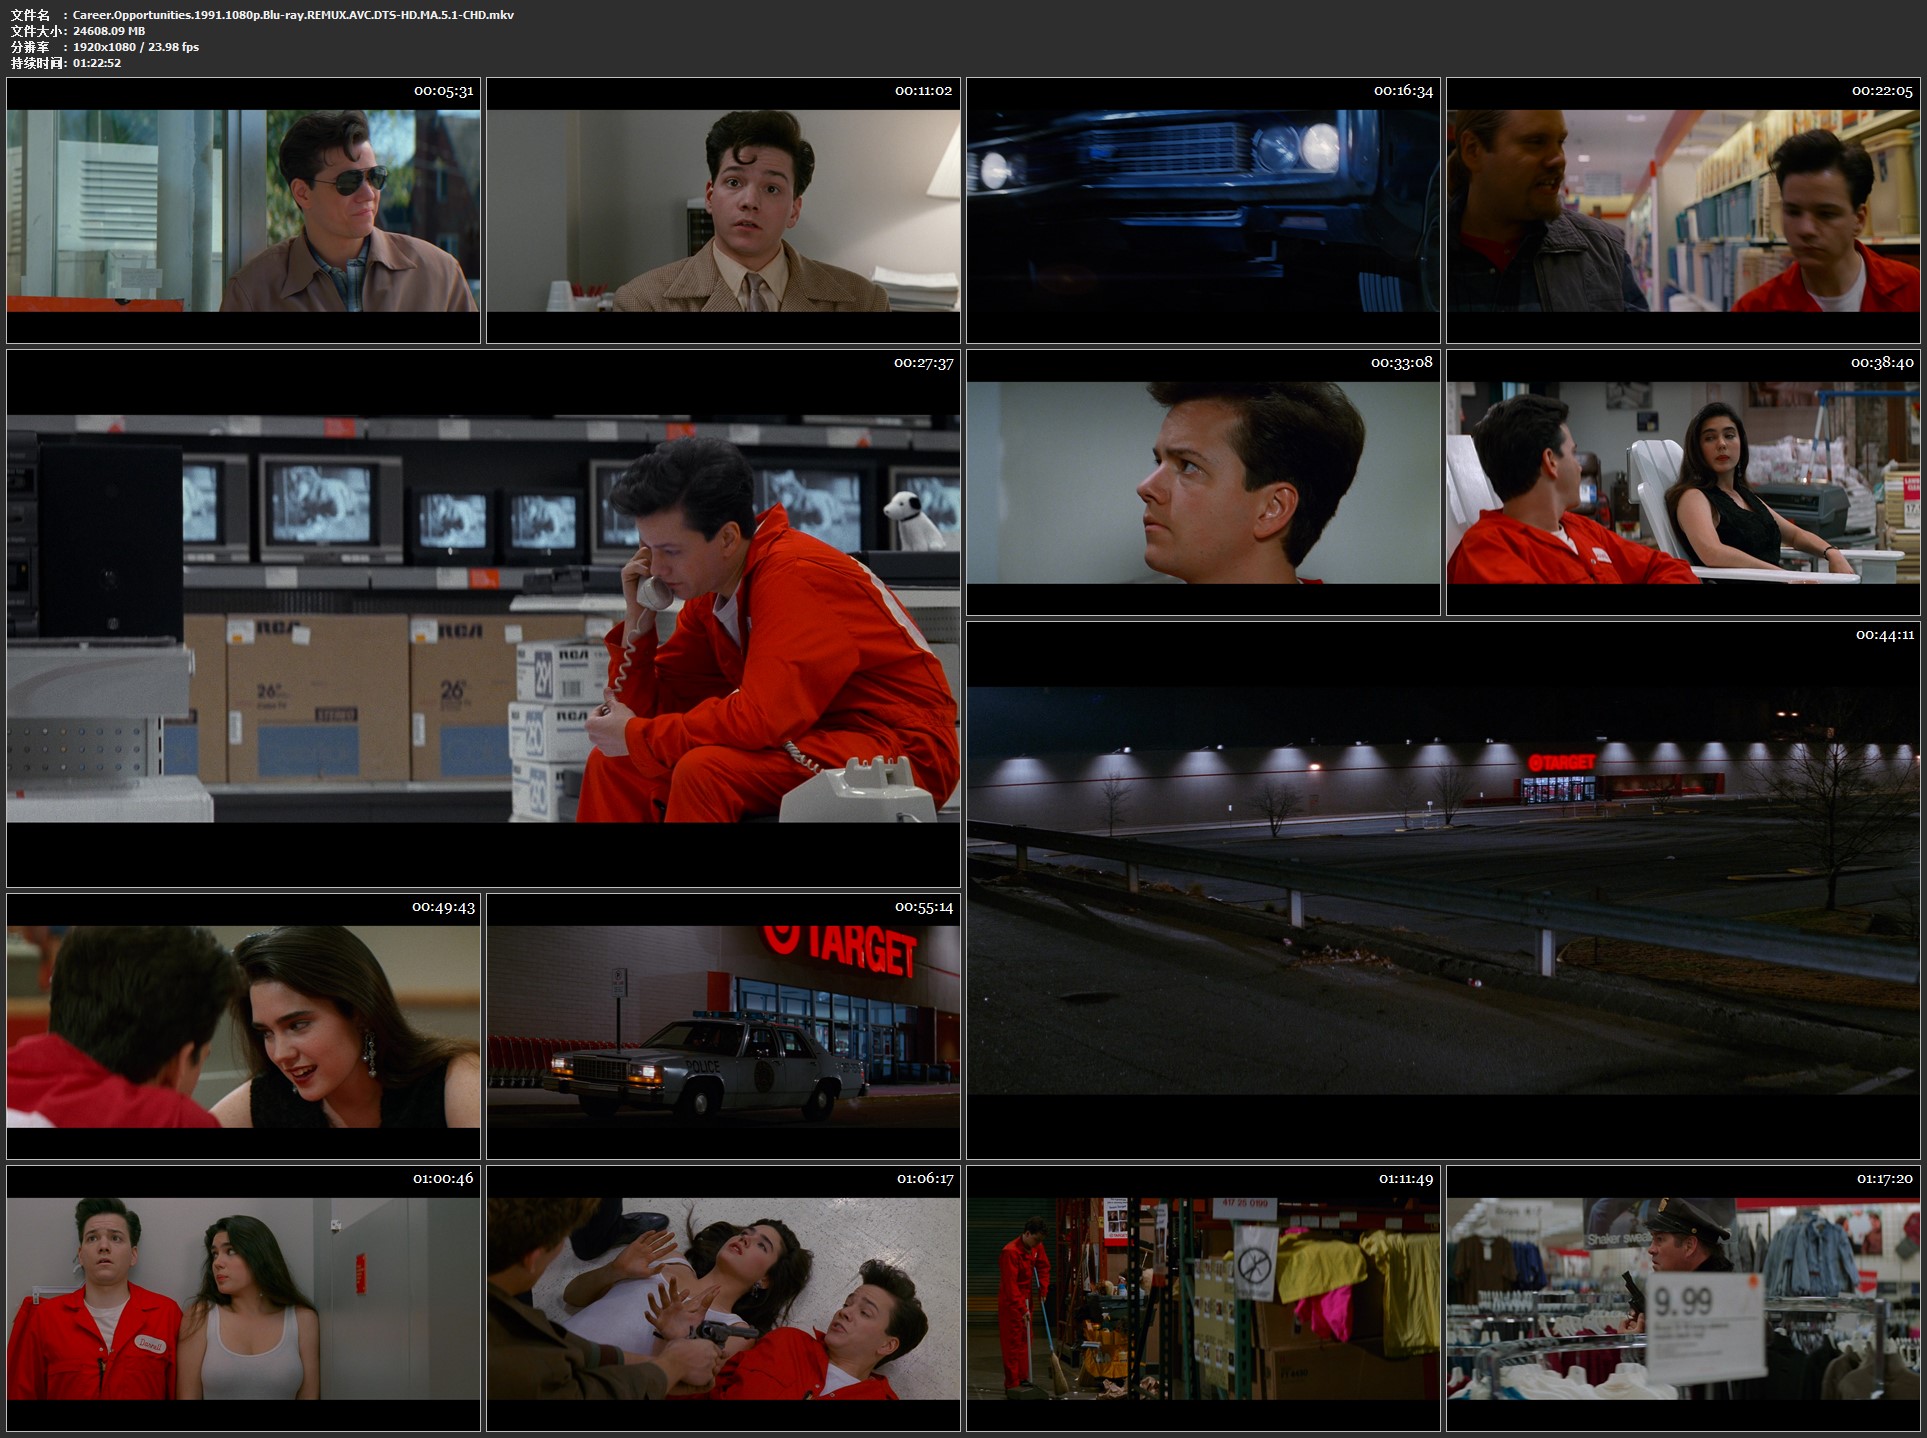
Task: Click the 00:44:11 timestamp label
Action: coord(1885,635)
